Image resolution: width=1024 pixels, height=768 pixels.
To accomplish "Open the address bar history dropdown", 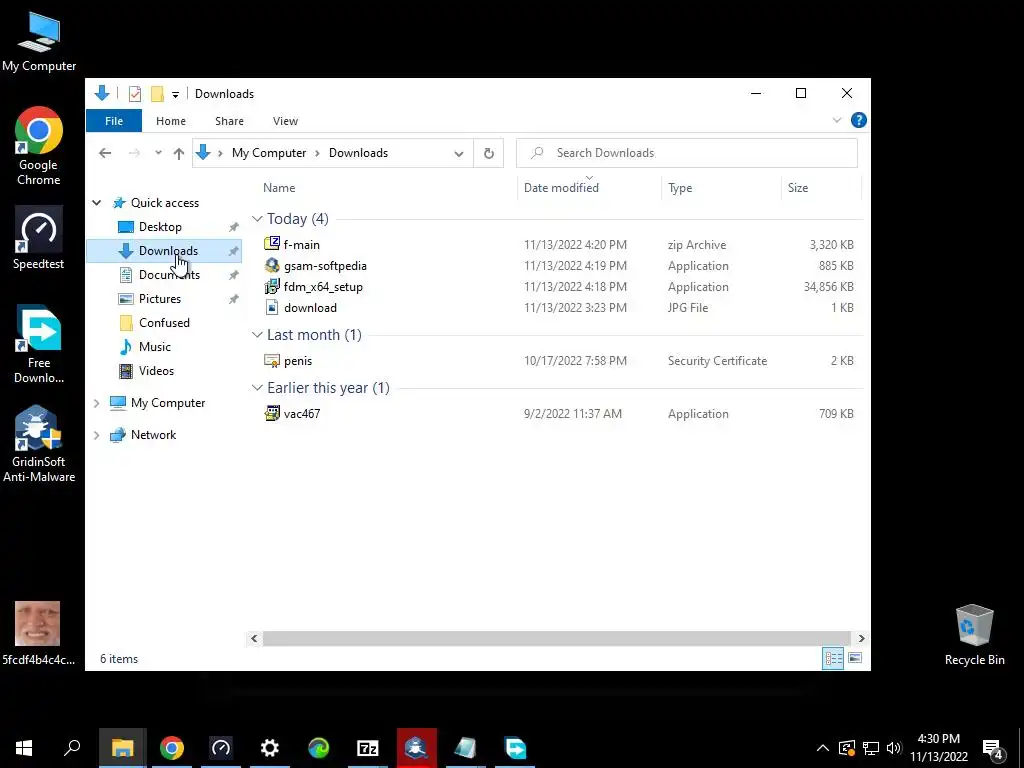I will 458,153.
